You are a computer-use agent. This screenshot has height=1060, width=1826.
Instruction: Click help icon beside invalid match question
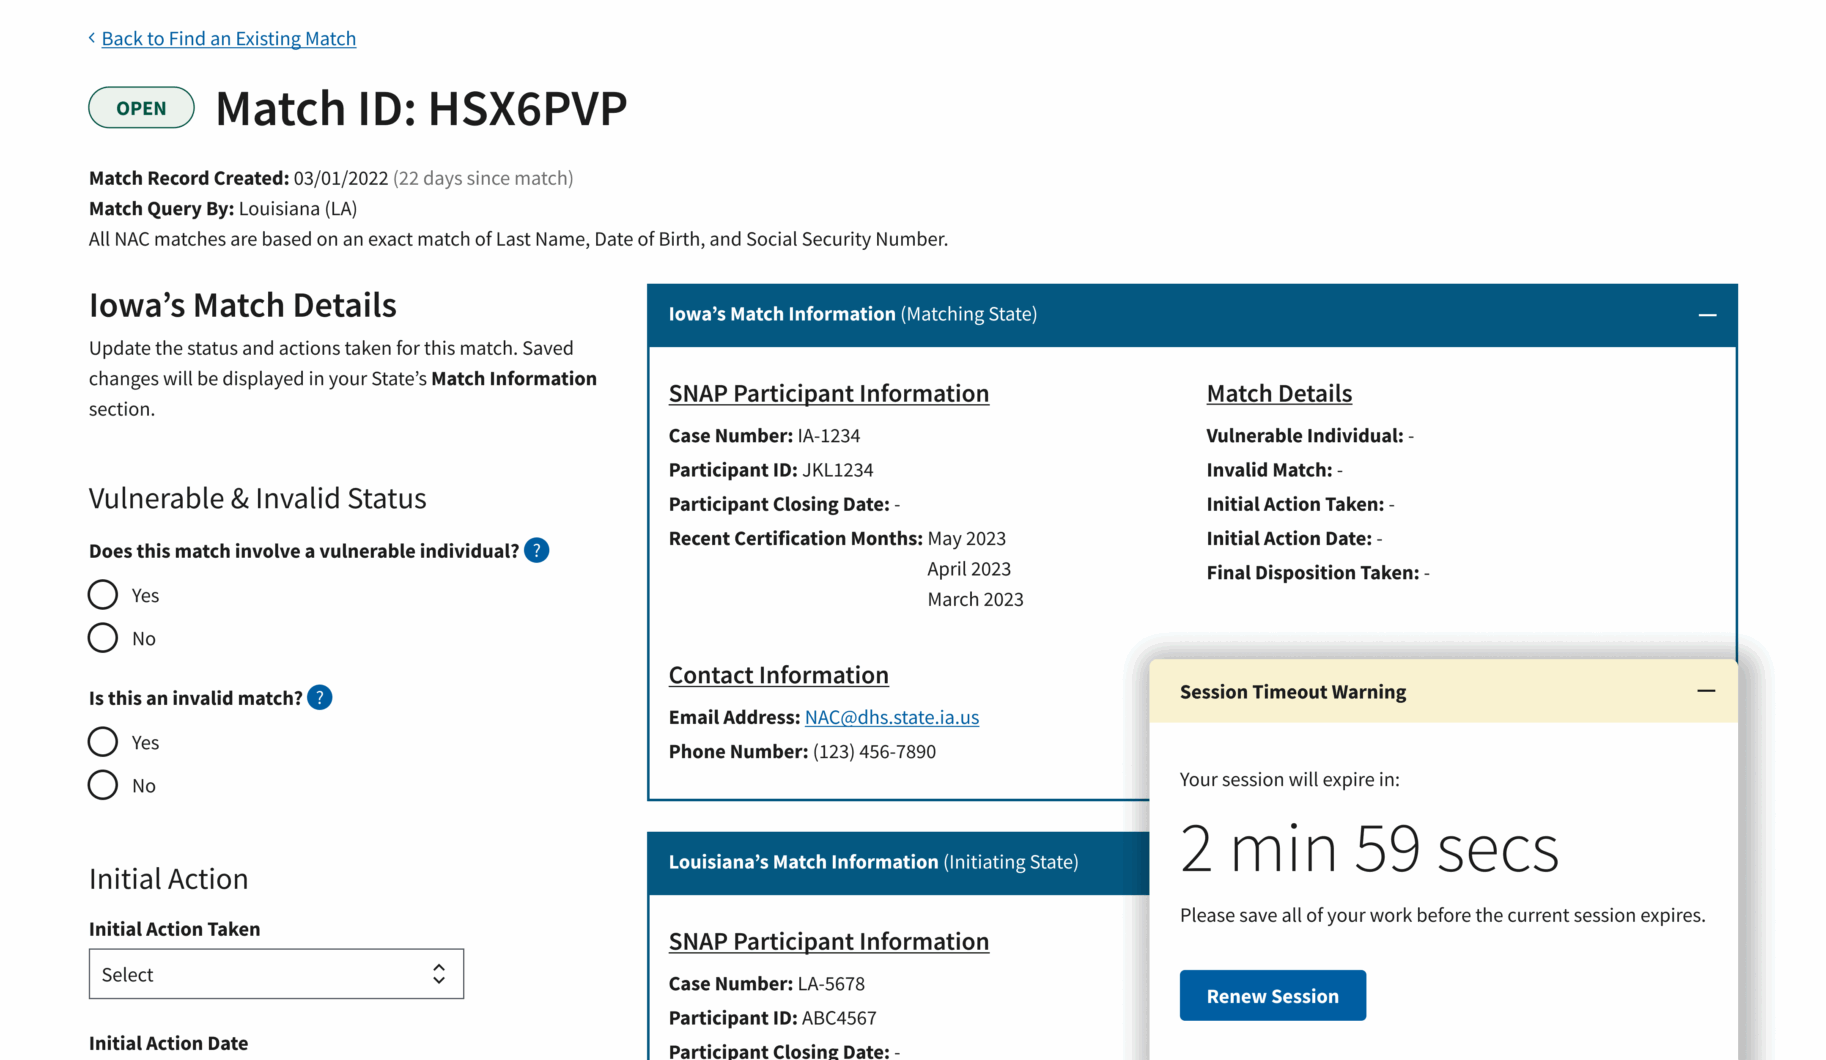pyautogui.click(x=319, y=698)
